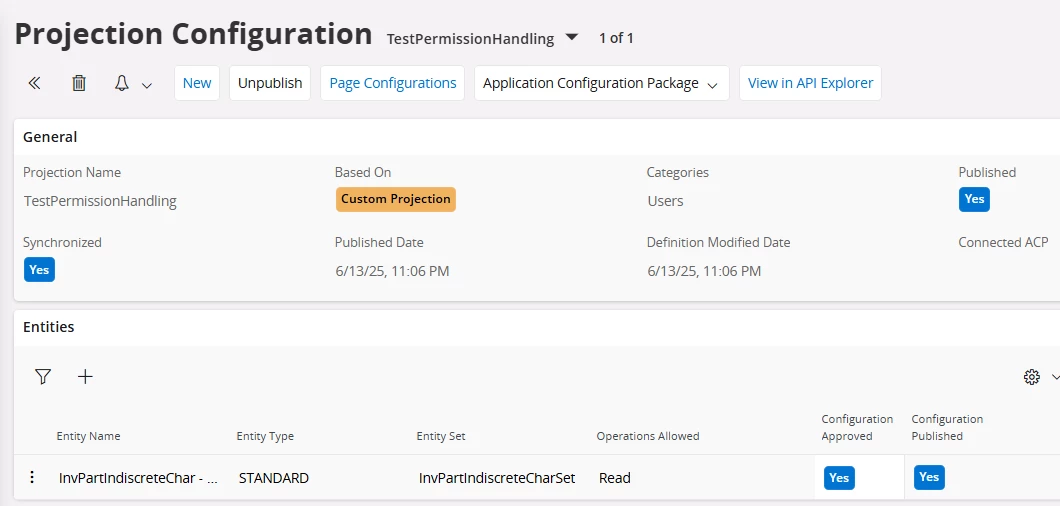Viewport: 1060px width, 506px height.
Task: Click the trash delete icon
Action: (79, 83)
